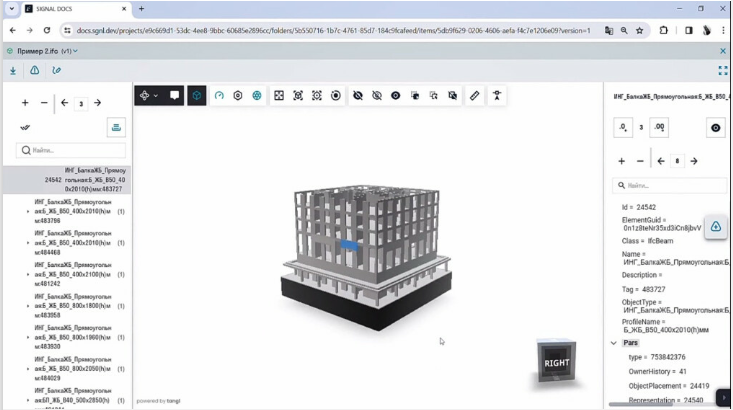
Task: Click the speedometer gauge icon in toolbar
Action: (219, 96)
